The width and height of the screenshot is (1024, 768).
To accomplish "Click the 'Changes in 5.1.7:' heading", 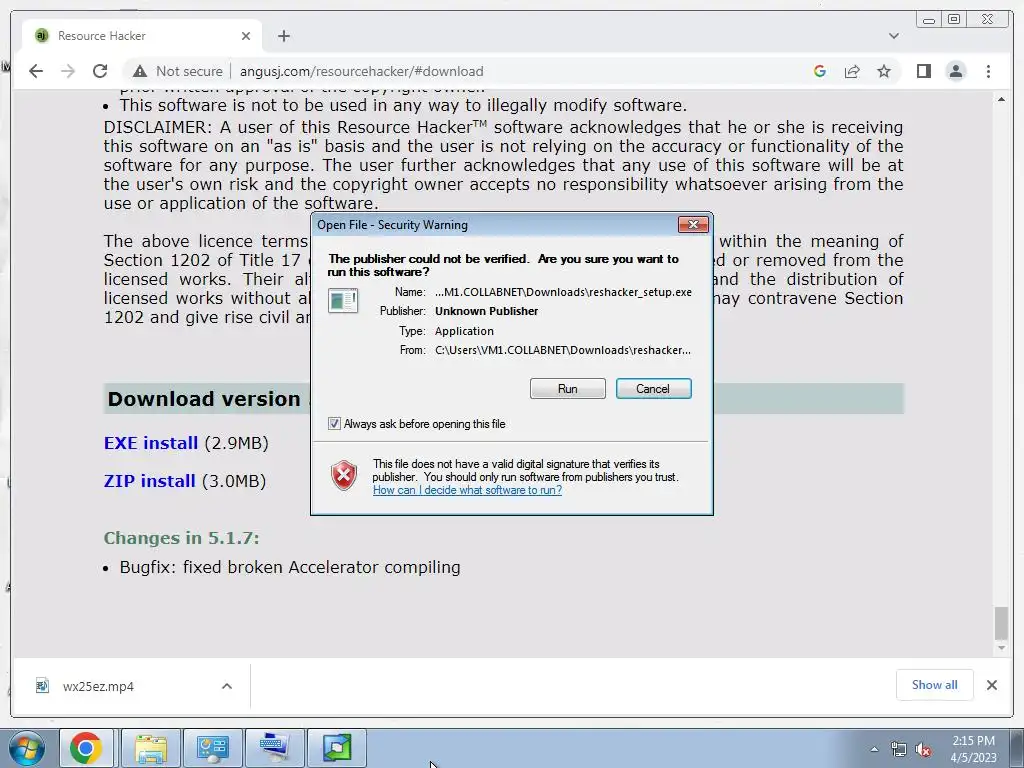I will pyautogui.click(x=182, y=538).
